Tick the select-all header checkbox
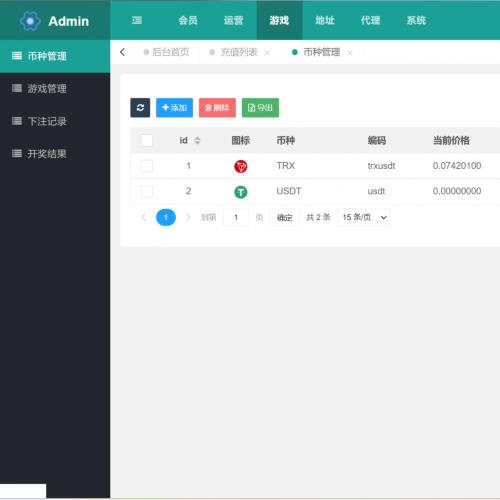 [147, 140]
